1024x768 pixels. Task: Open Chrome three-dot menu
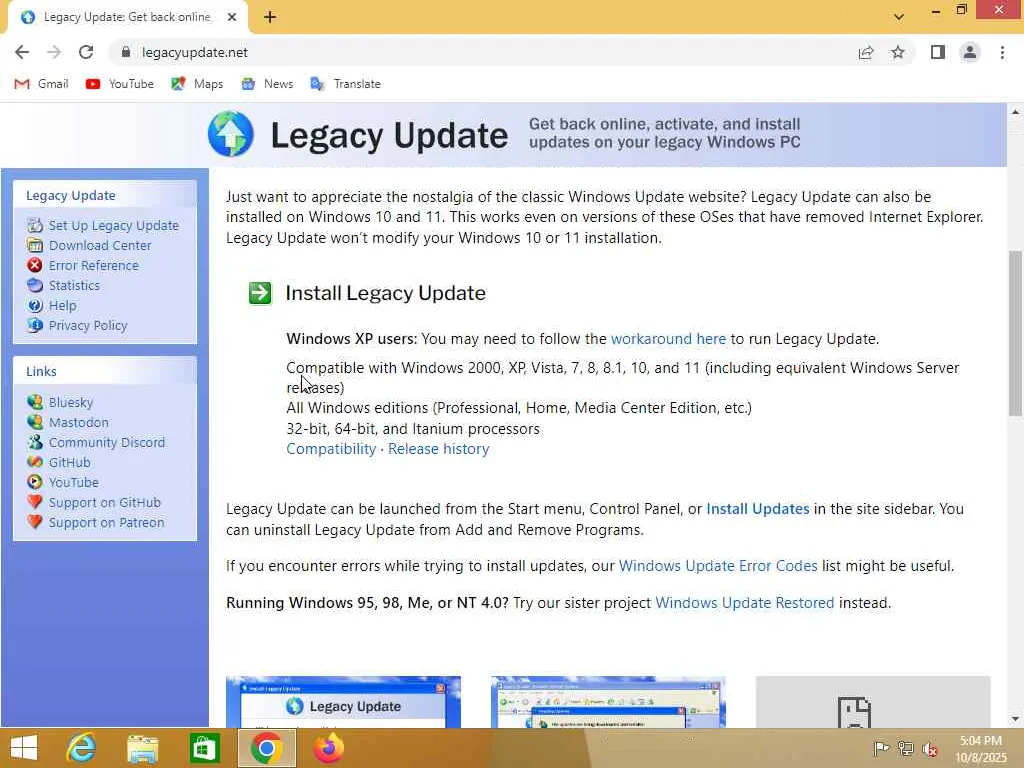coord(1002,52)
